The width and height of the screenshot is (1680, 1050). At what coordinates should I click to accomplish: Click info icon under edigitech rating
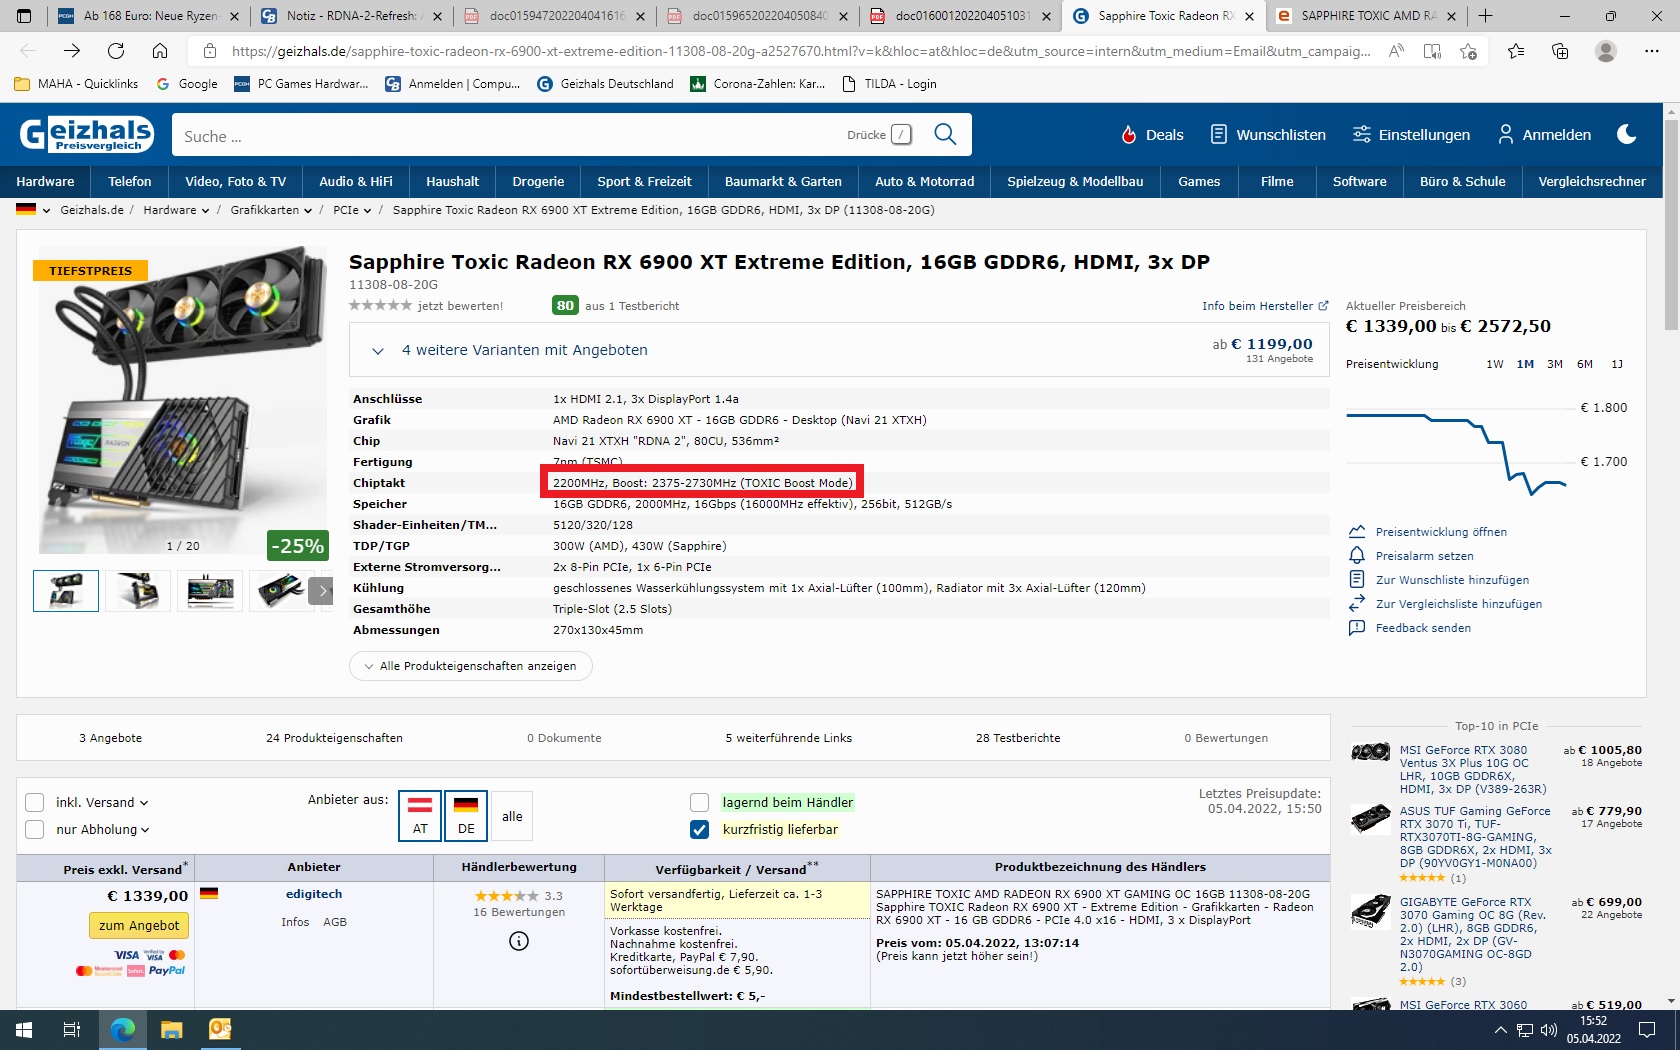[519, 941]
